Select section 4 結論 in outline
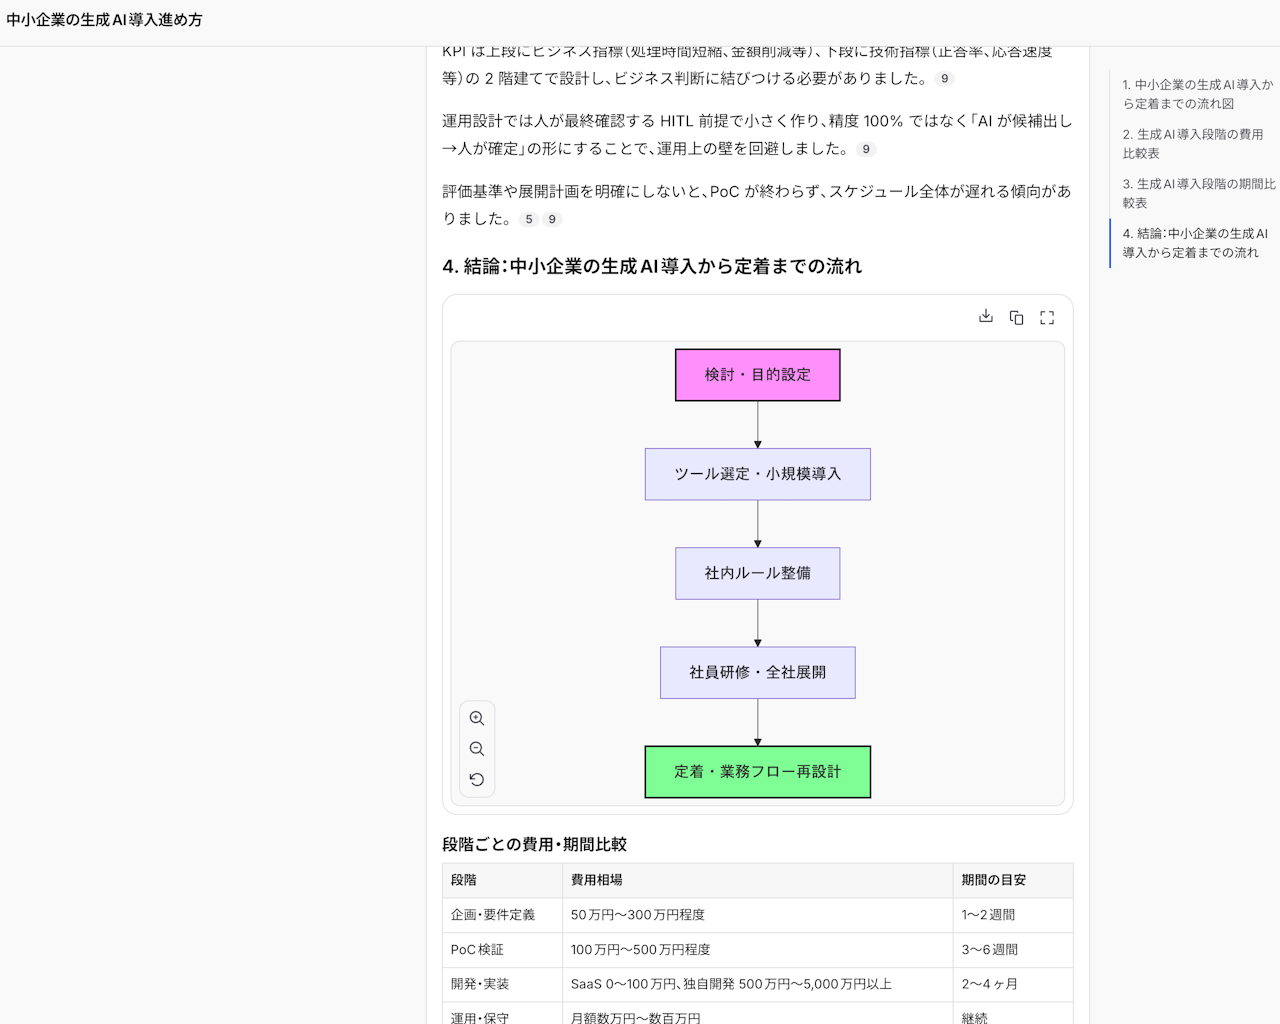The height and width of the screenshot is (1024, 1280). tap(1194, 243)
